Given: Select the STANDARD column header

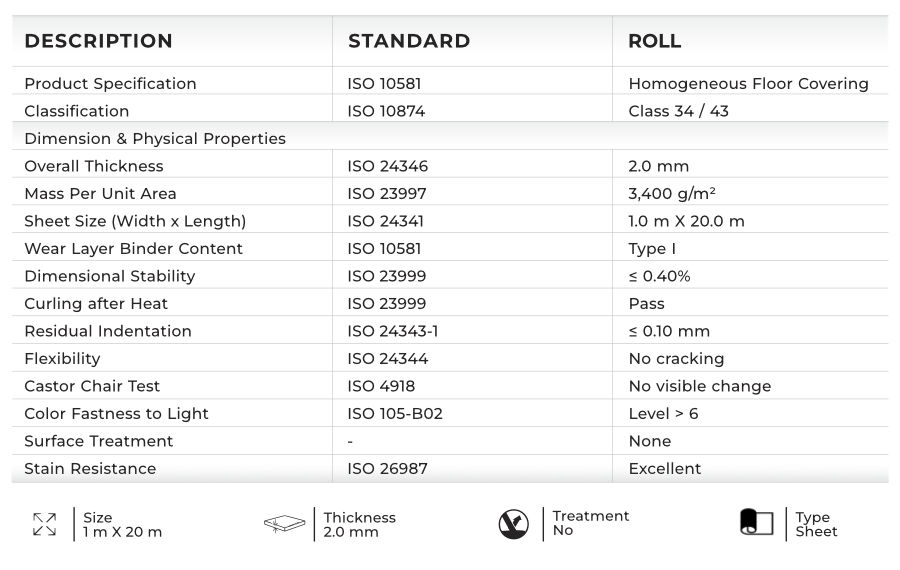Looking at the screenshot, I should coord(409,41).
